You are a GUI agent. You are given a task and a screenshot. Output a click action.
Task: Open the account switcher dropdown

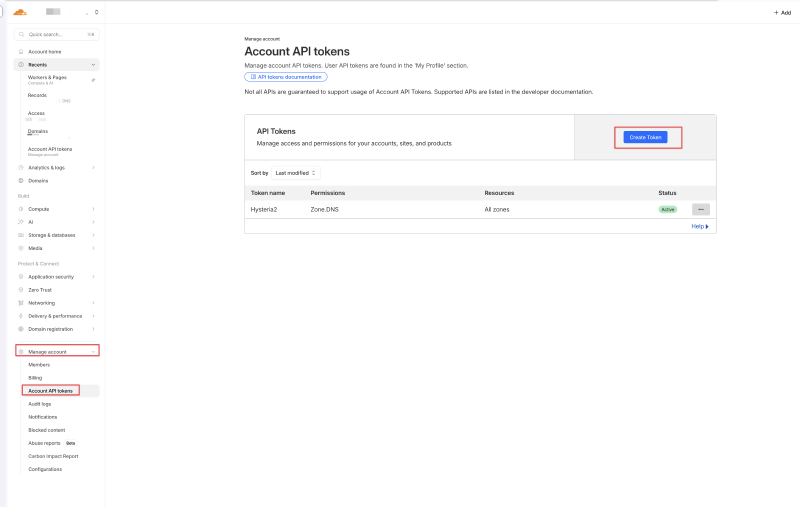tap(94, 12)
